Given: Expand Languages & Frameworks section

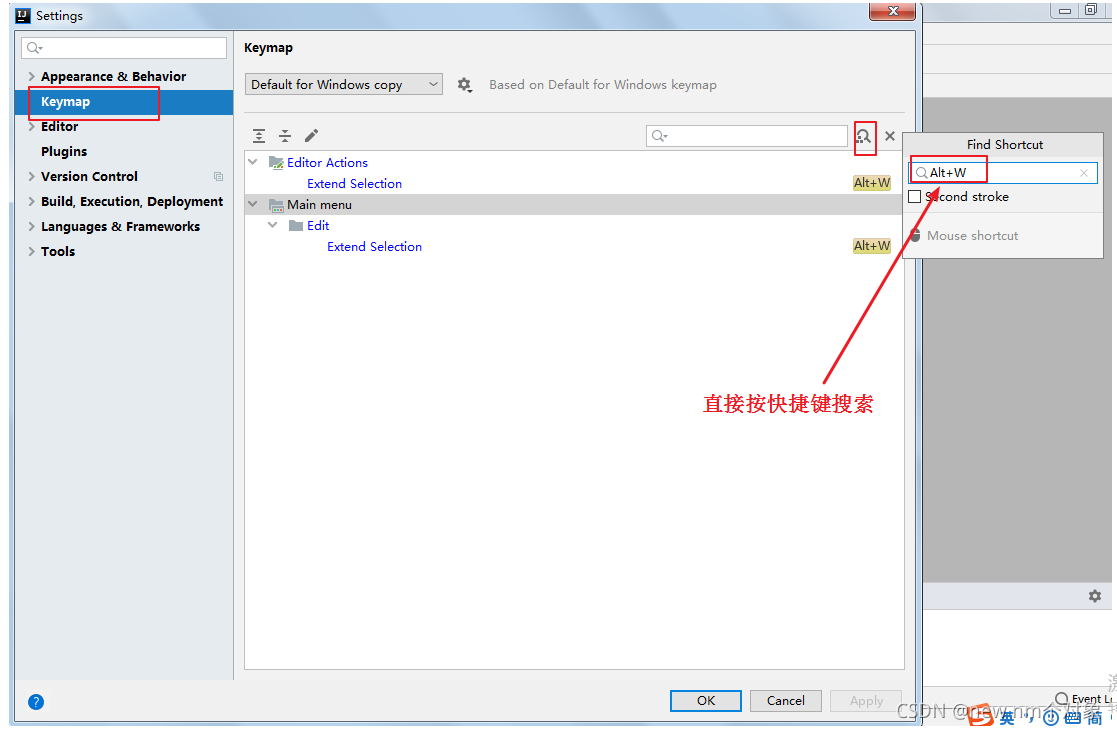Looking at the screenshot, I should [31, 227].
